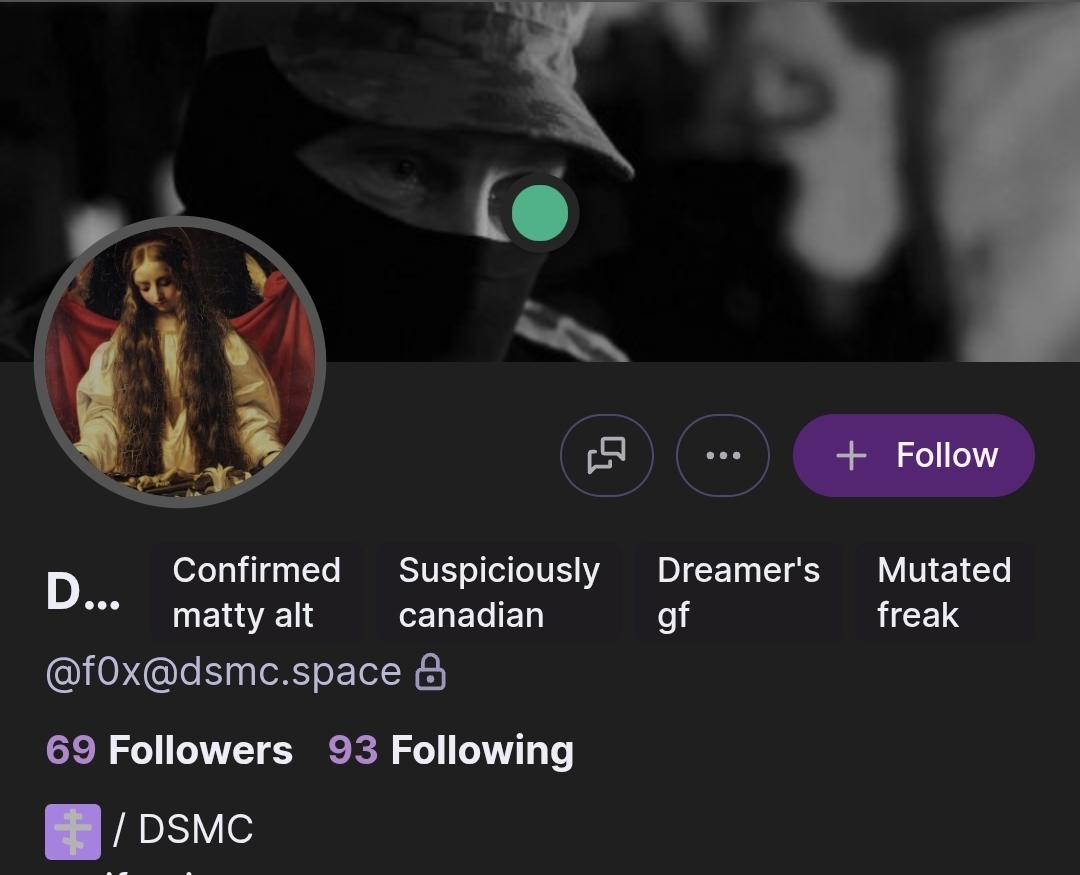The width and height of the screenshot is (1080, 875).
Task: Open the Followers label link
Action: [x=200, y=750]
